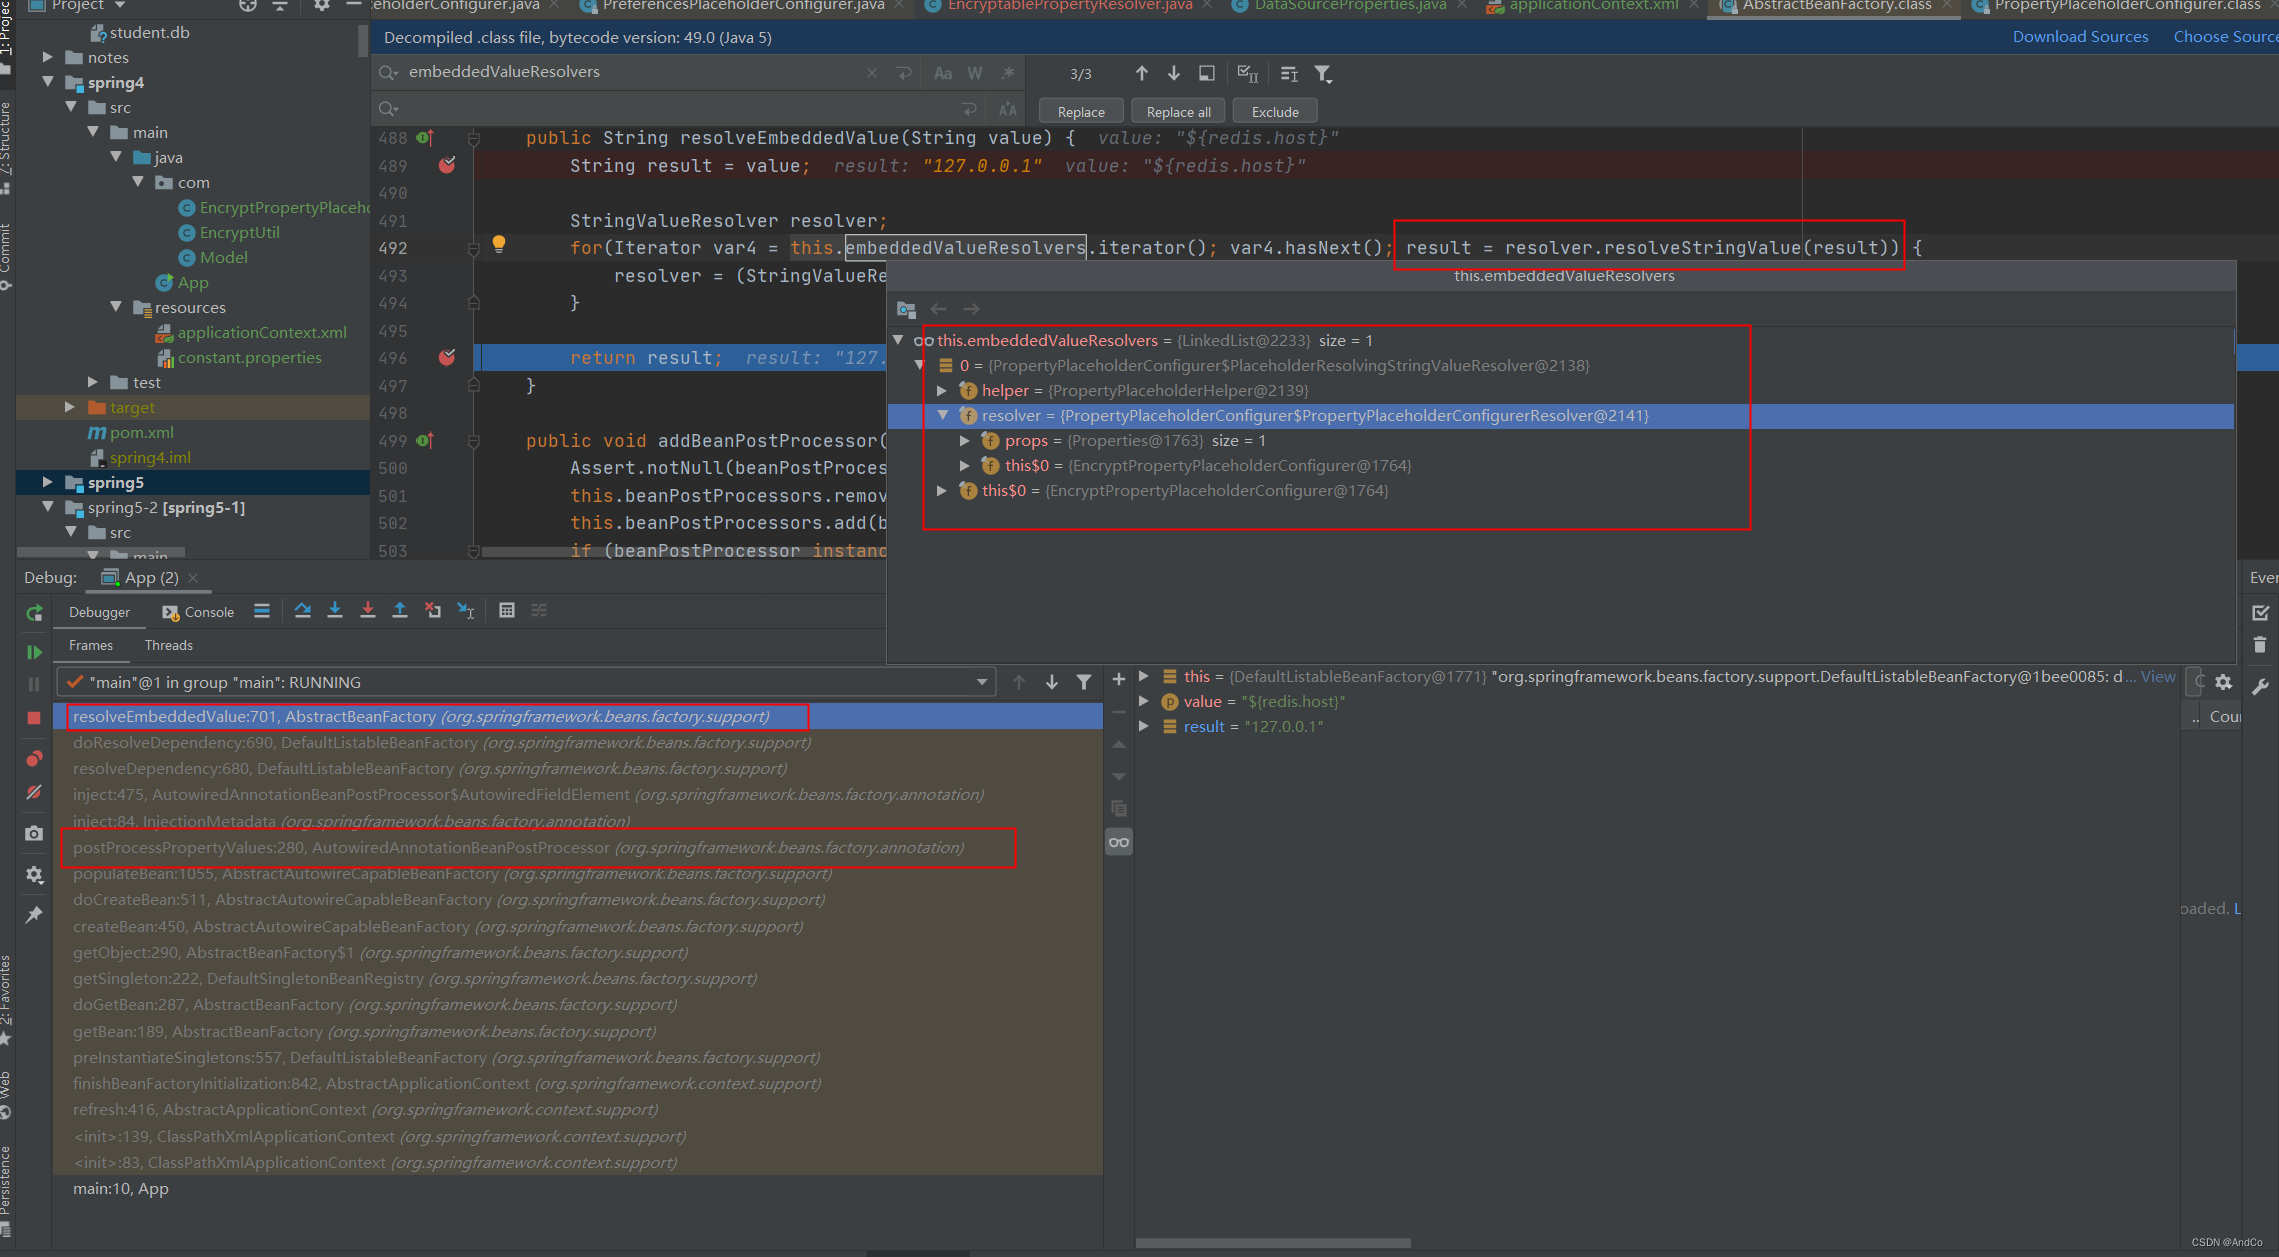Viewport: 2279px width, 1257px height.
Task: Click the glasses Show Watches icon
Action: (x=1119, y=842)
